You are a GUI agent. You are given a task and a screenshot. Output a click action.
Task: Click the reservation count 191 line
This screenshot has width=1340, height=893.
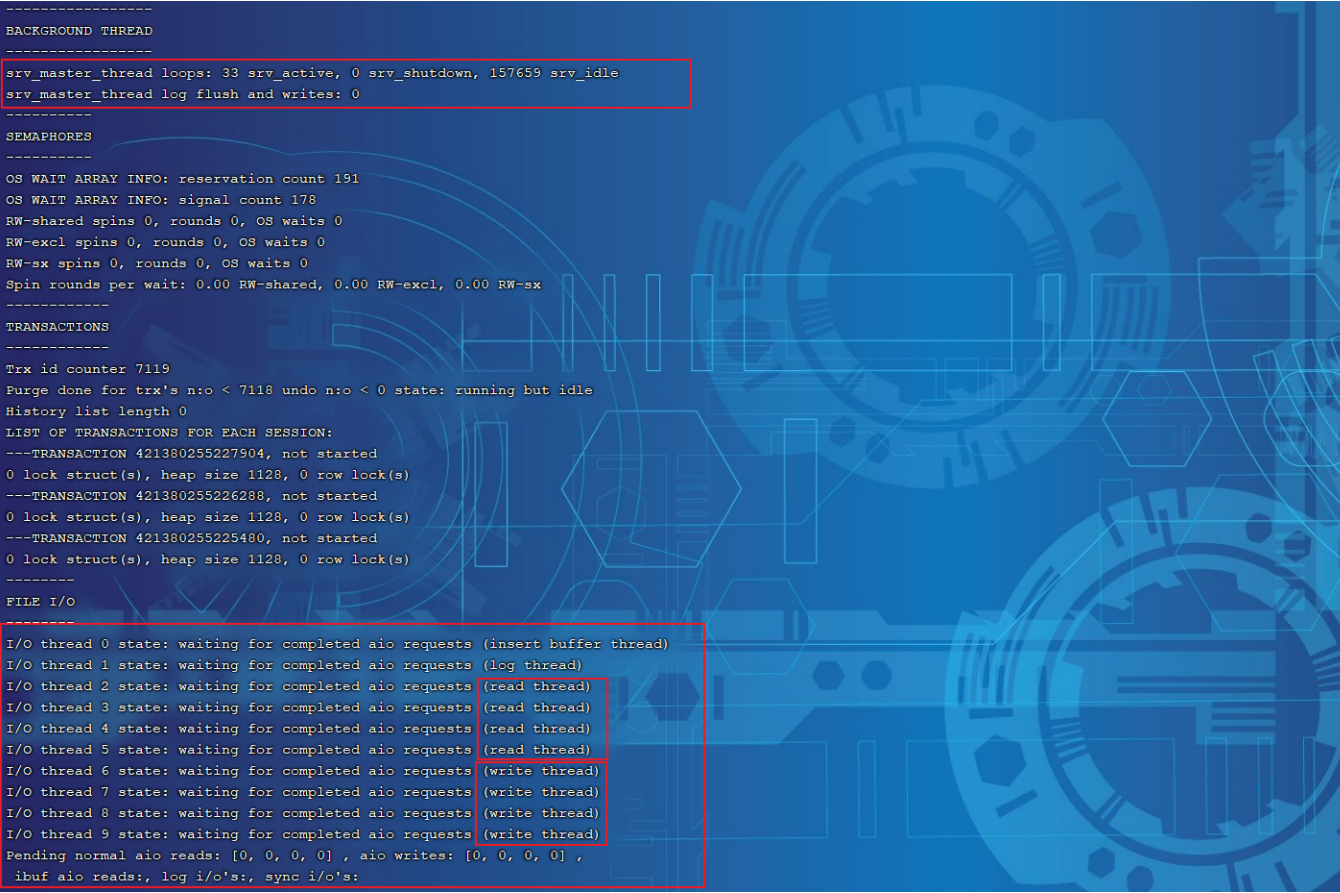(x=182, y=179)
